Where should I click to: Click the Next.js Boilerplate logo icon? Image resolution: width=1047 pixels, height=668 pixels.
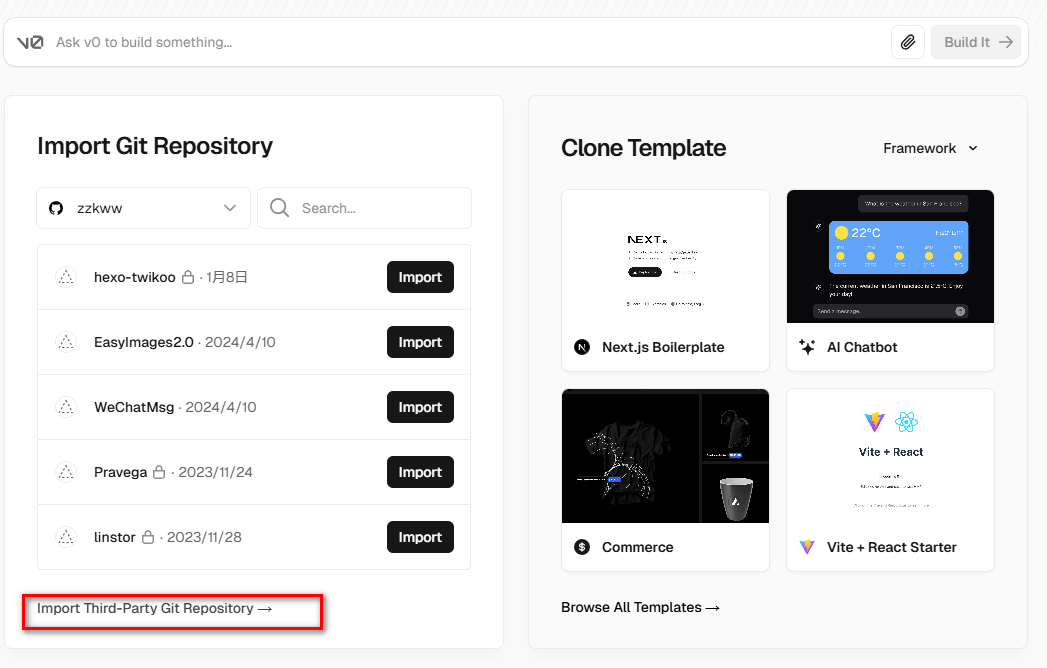[582, 347]
